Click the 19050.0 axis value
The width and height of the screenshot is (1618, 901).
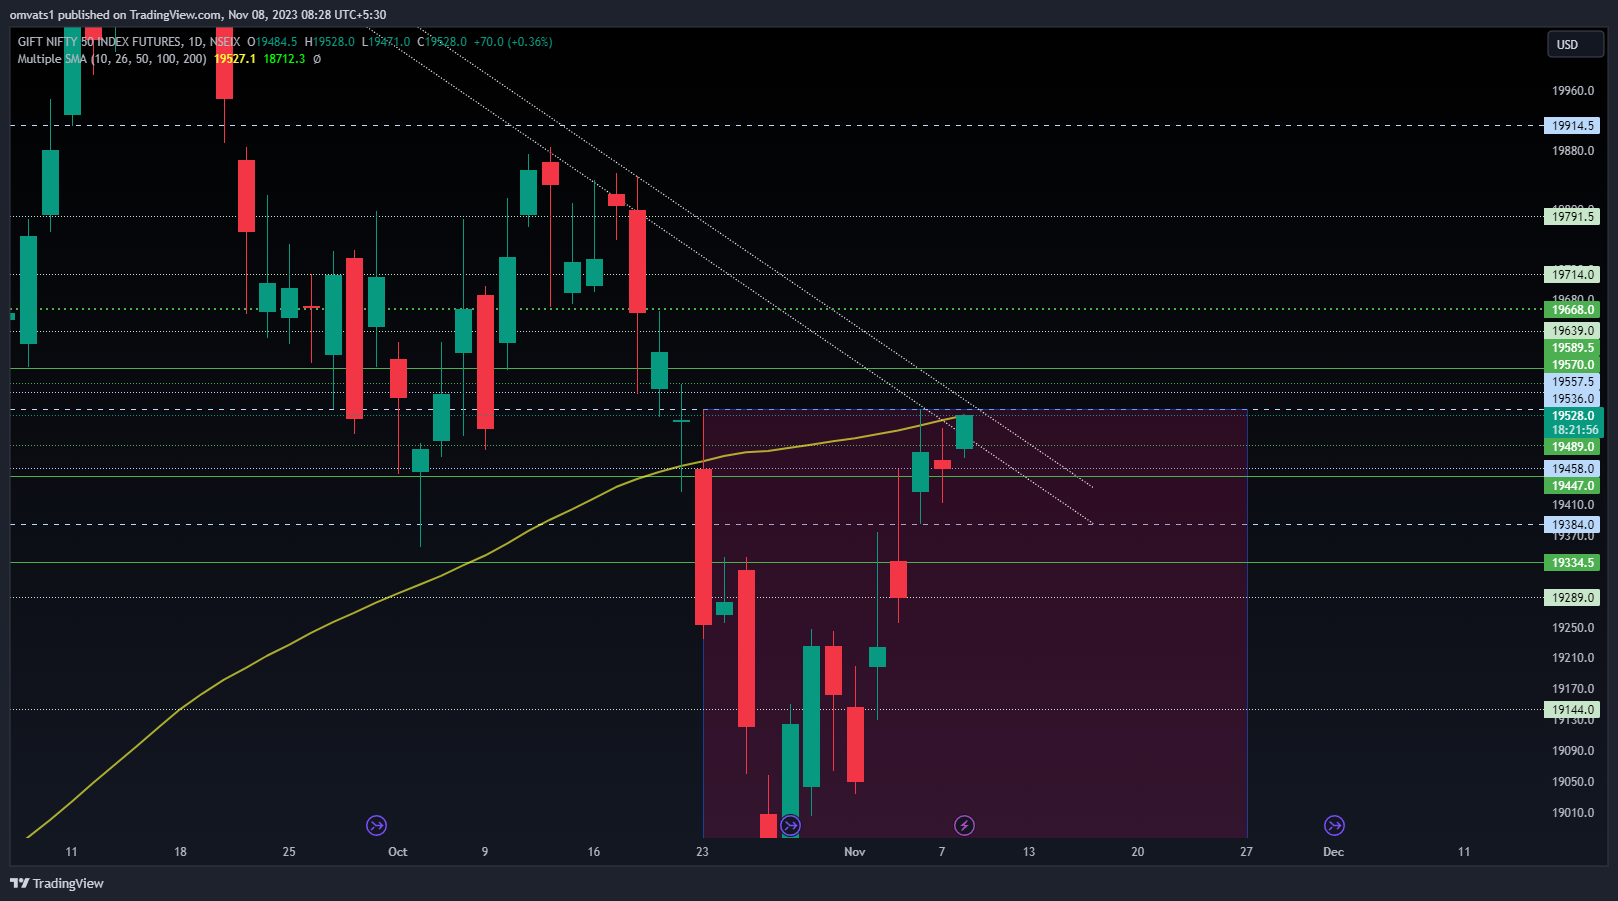coord(1573,782)
